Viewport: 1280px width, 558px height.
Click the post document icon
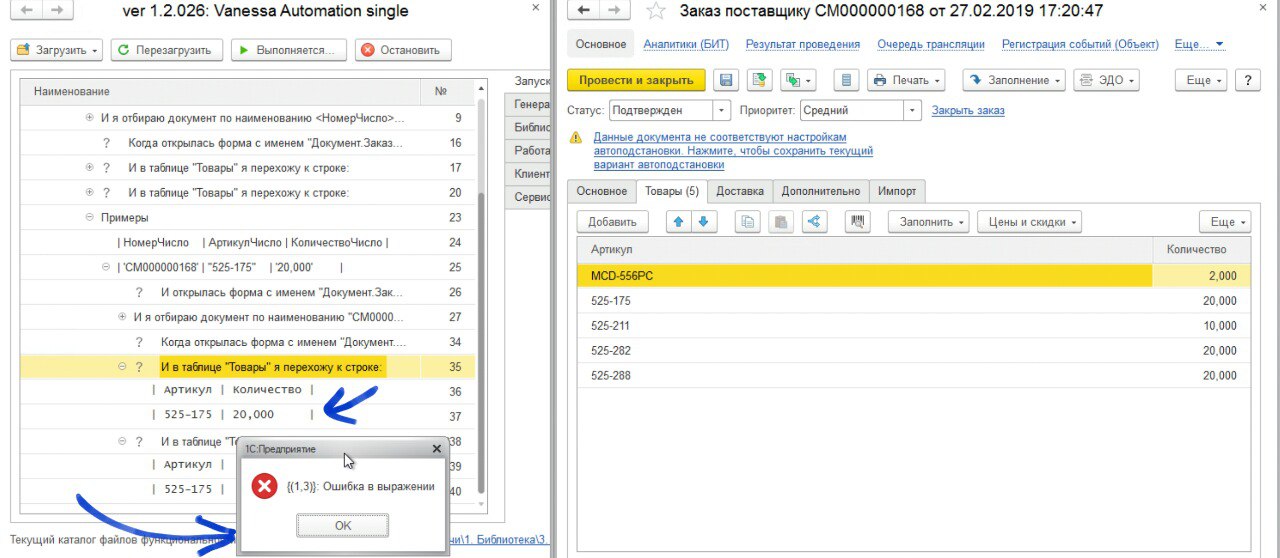click(x=760, y=80)
